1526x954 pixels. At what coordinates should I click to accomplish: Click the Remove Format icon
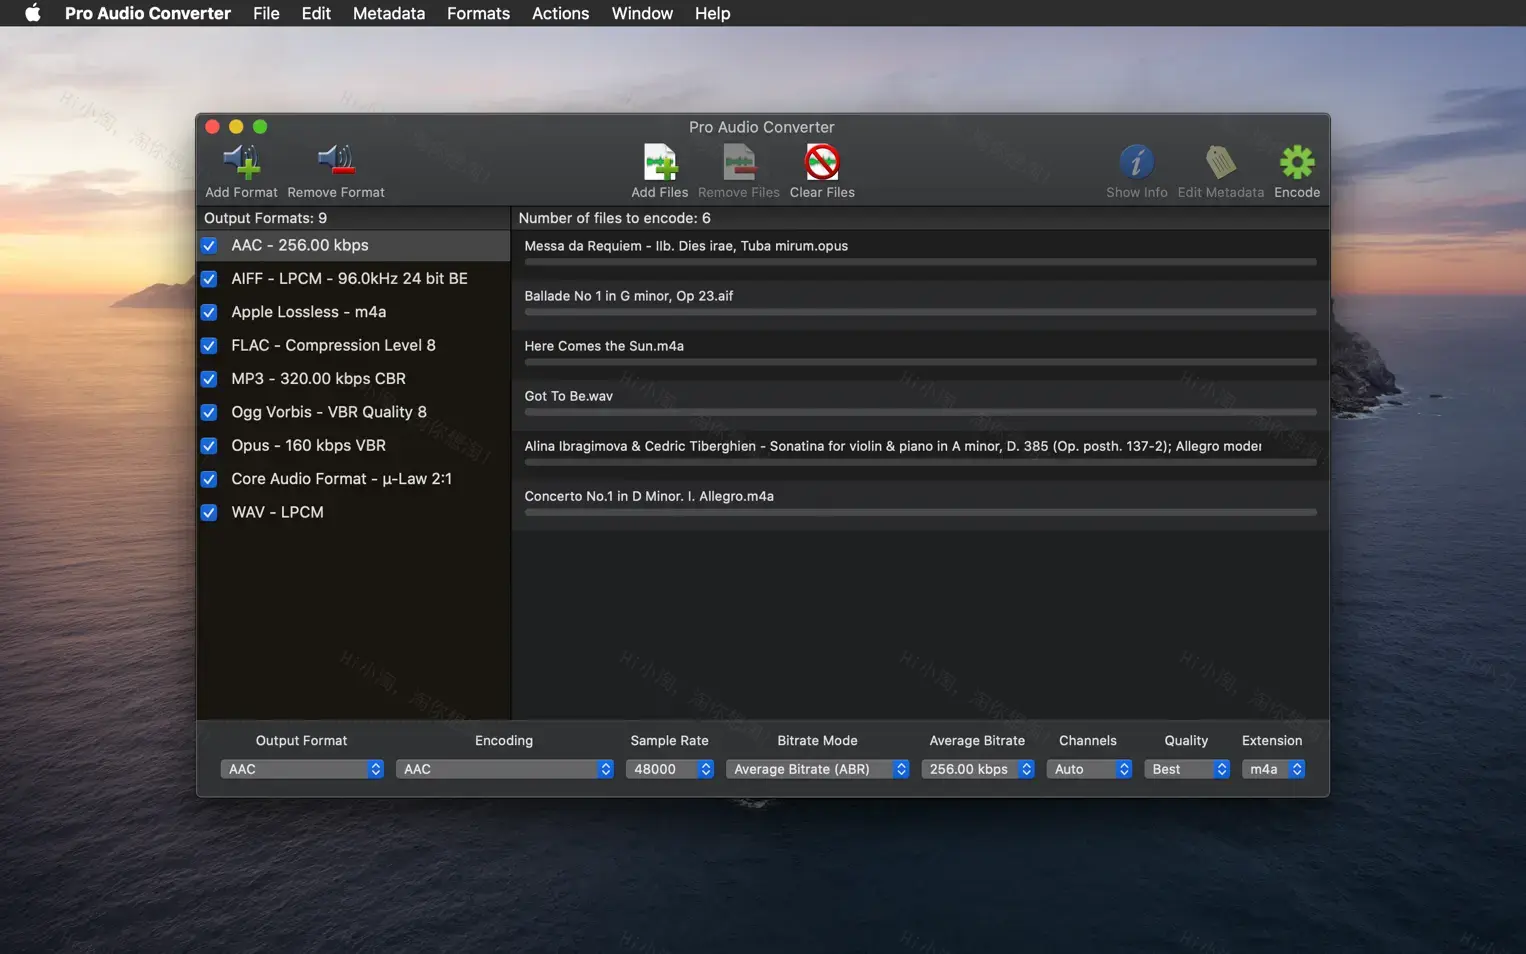click(x=335, y=161)
